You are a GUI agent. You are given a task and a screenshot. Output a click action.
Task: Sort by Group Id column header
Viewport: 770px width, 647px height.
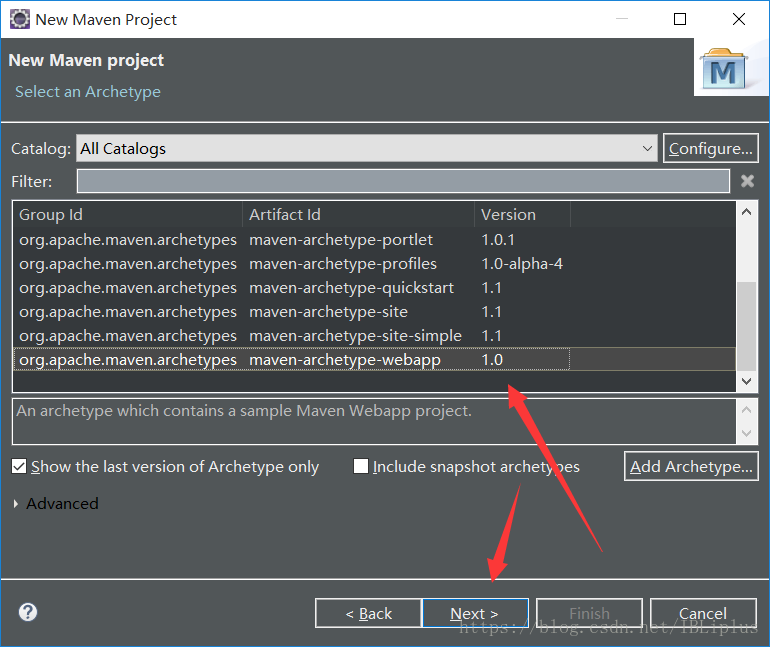pyautogui.click(x=128, y=215)
